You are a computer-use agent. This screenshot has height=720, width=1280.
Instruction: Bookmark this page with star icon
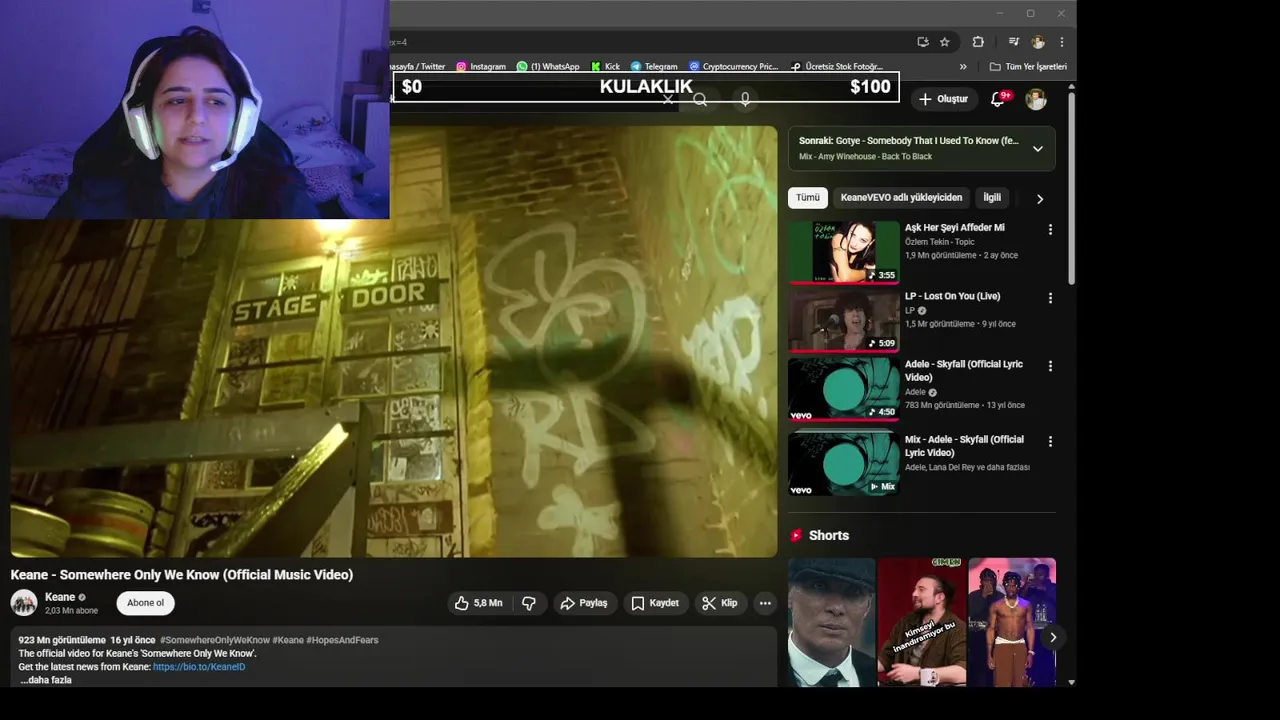945,42
